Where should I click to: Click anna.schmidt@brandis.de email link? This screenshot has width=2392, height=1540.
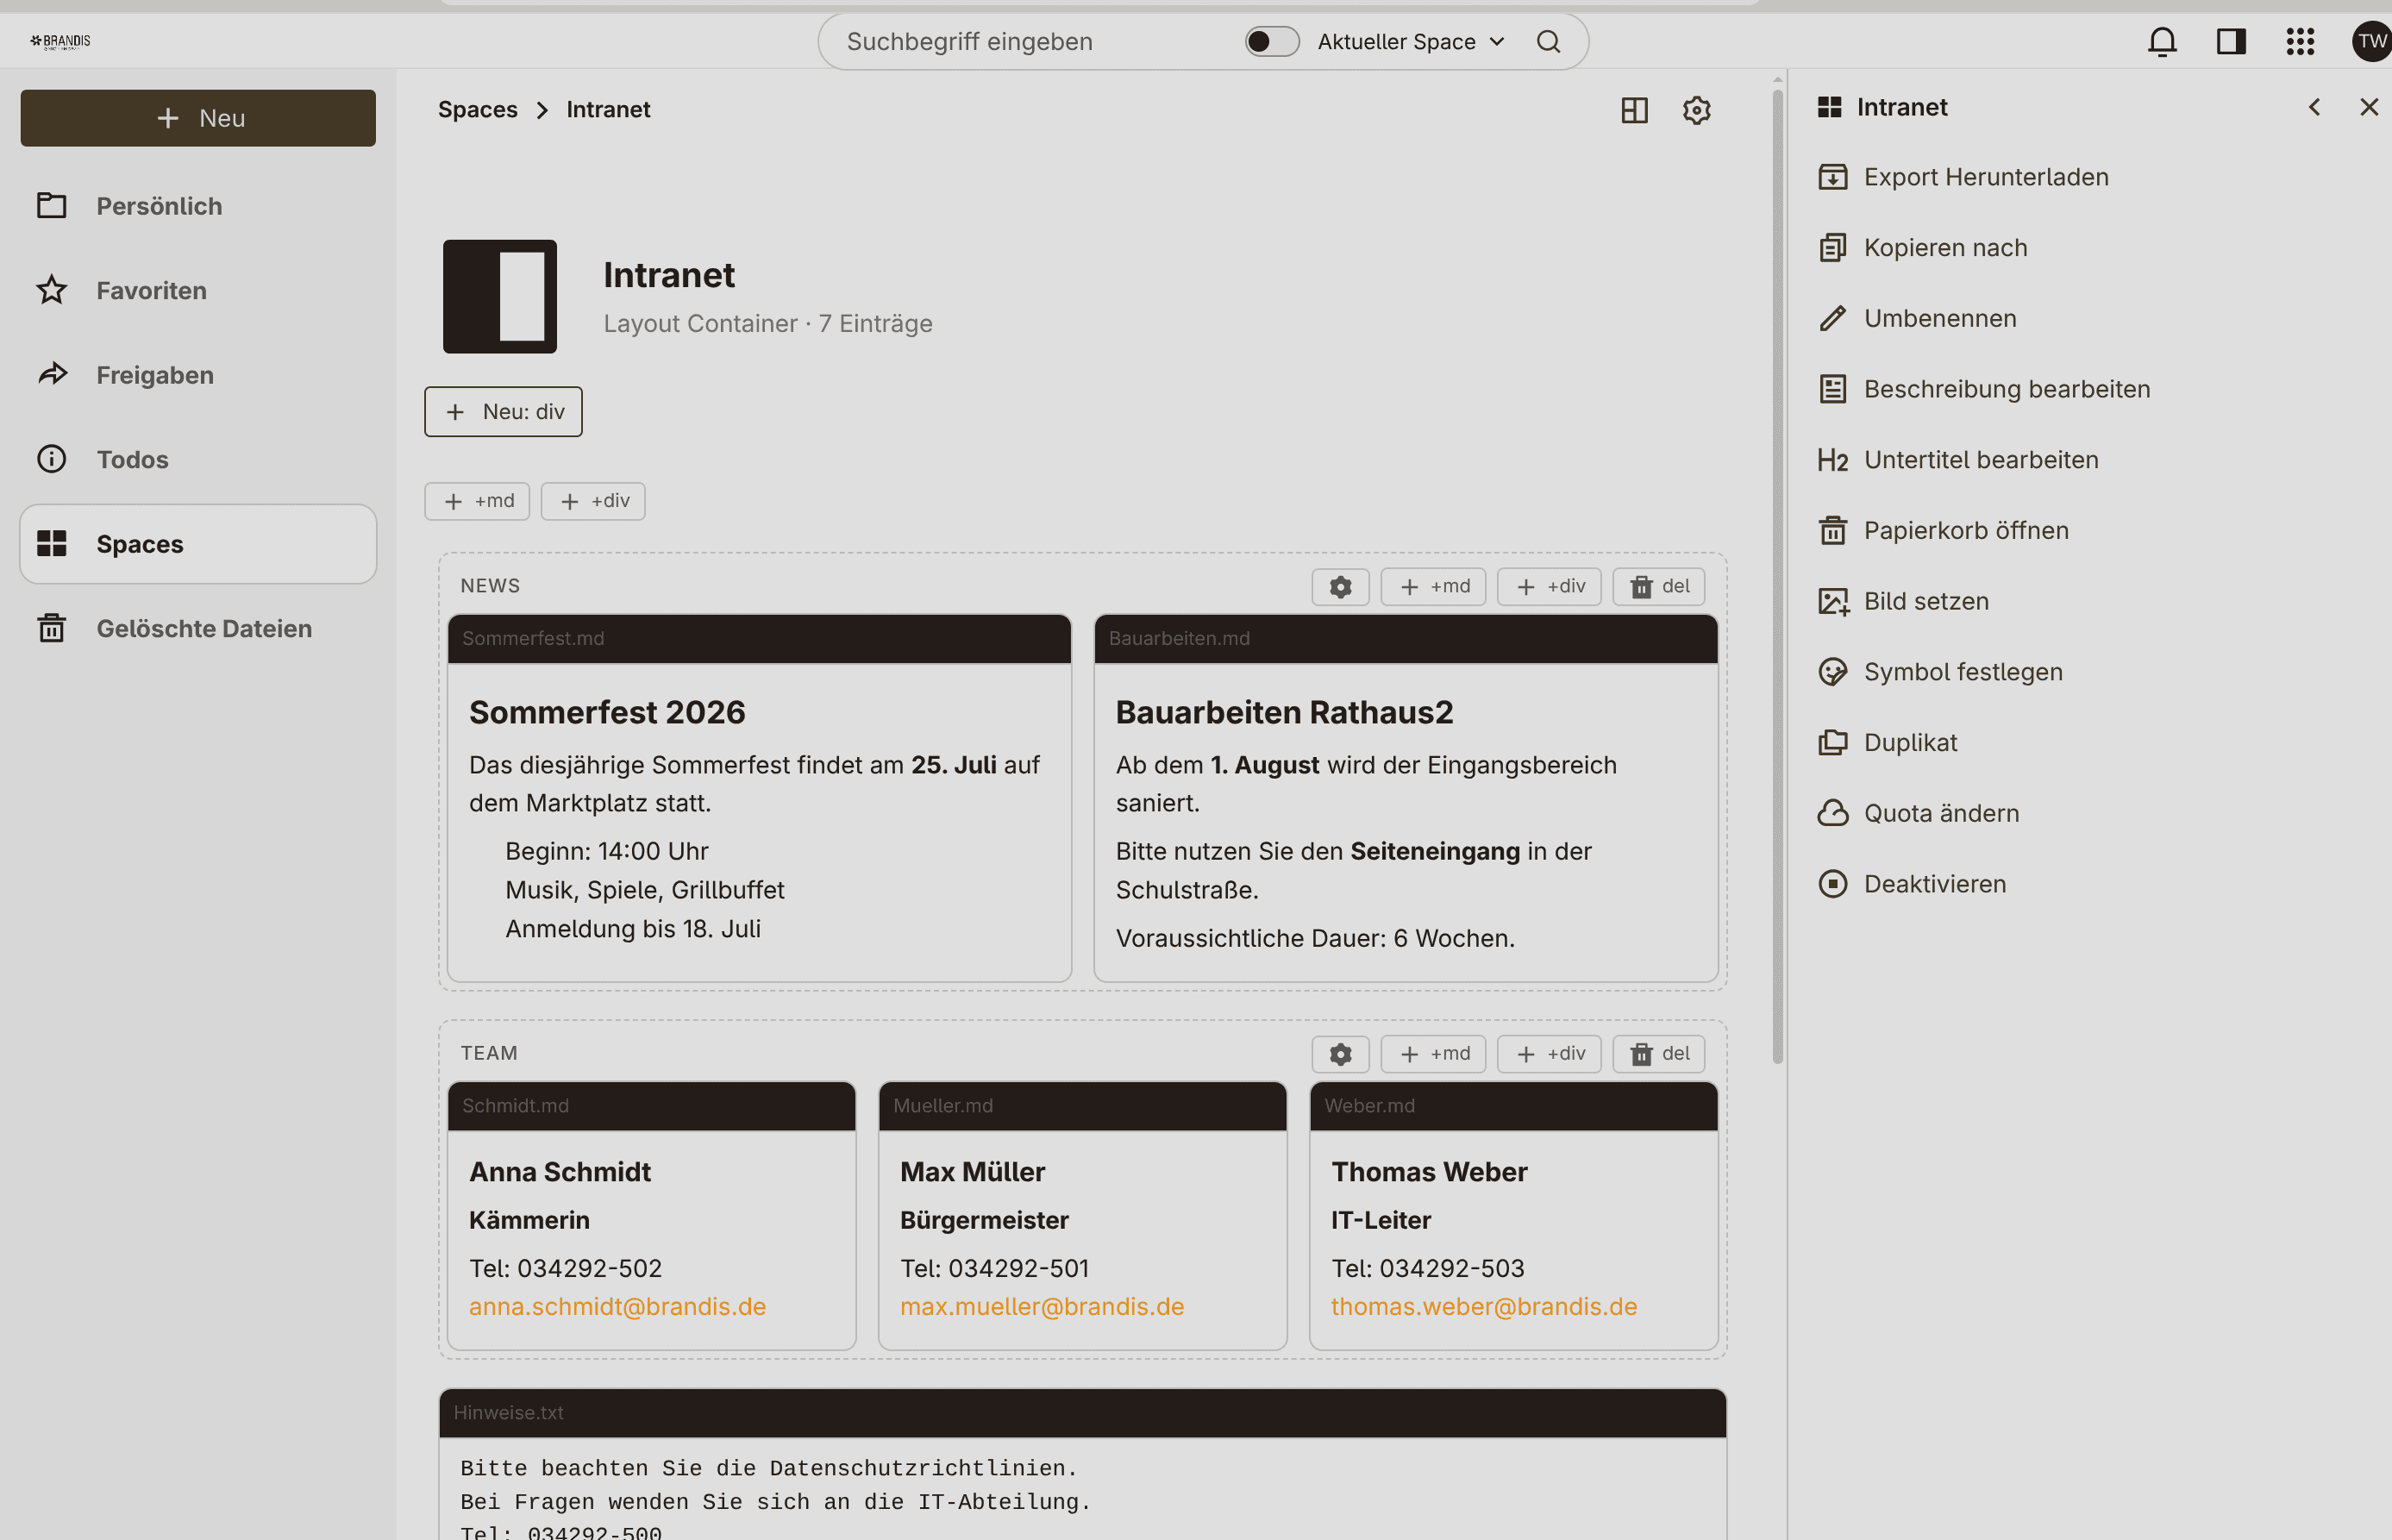pyautogui.click(x=617, y=1307)
